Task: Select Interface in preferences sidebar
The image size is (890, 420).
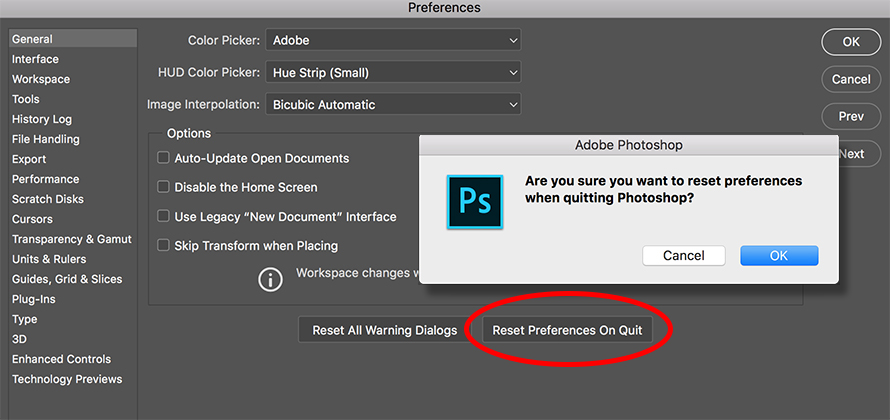Action: (x=35, y=59)
